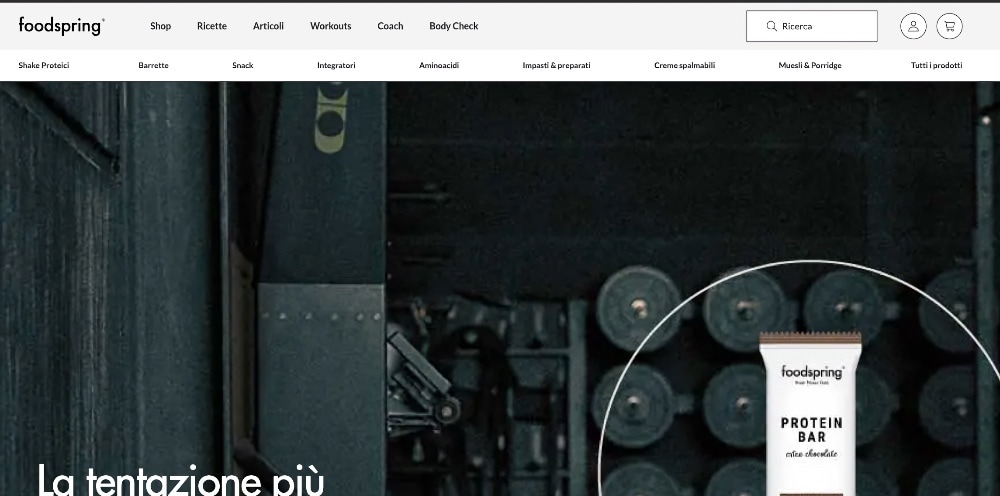Click the 'La tentazione più' headline
The width and height of the screenshot is (1000, 496).
pyautogui.click(x=181, y=481)
